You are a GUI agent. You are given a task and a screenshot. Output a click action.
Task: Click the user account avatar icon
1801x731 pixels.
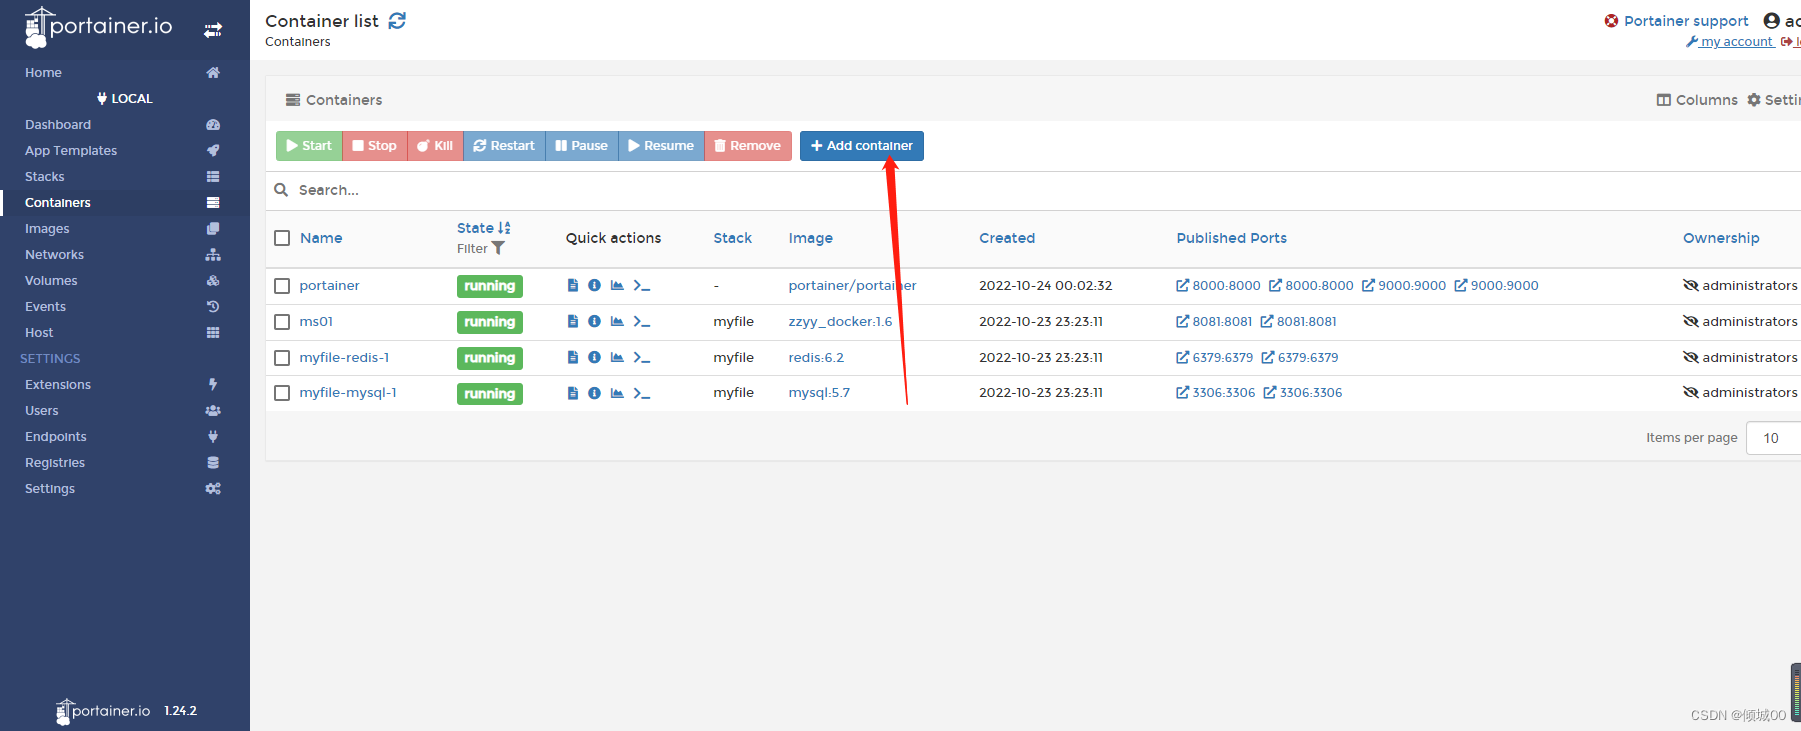(x=1771, y=21)
